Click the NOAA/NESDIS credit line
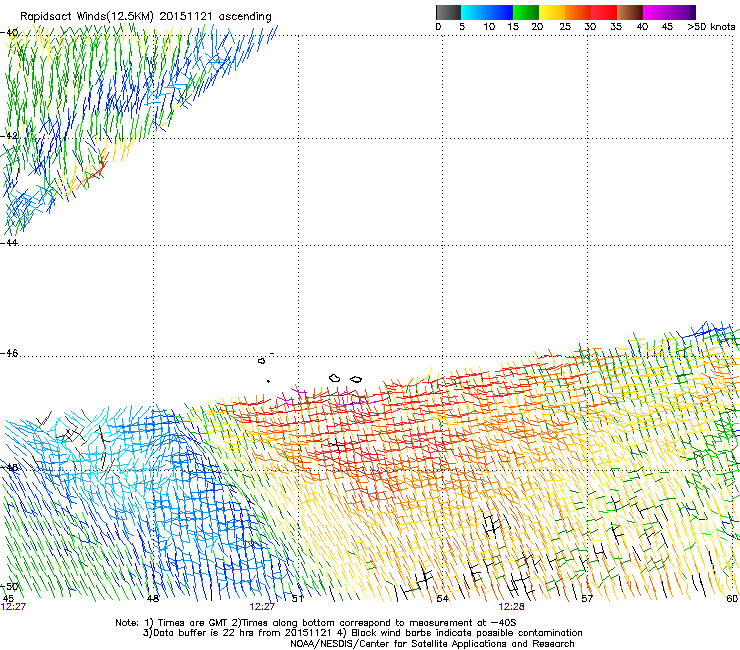This screenshot has height=650, width=740. (x=432, y=644)
